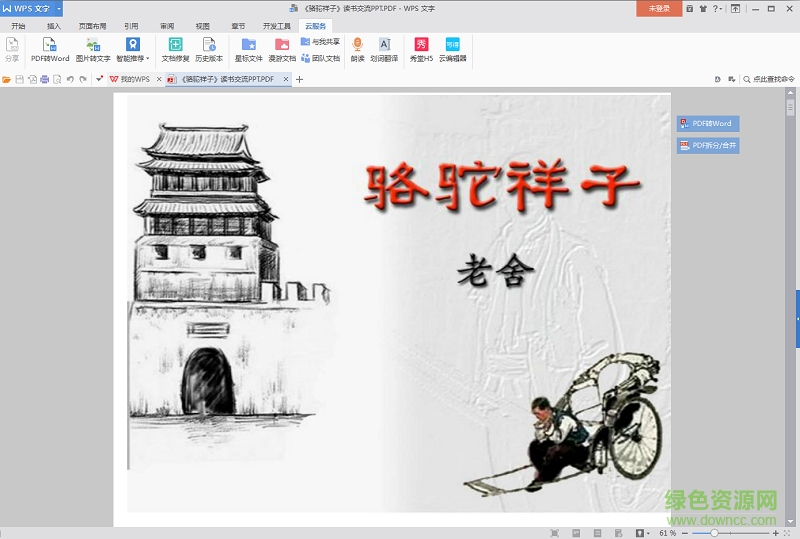Screen dimensions: 800x539
Task: Open the WPS 文字 application menu arrow
Action: [x=59, y=8]
